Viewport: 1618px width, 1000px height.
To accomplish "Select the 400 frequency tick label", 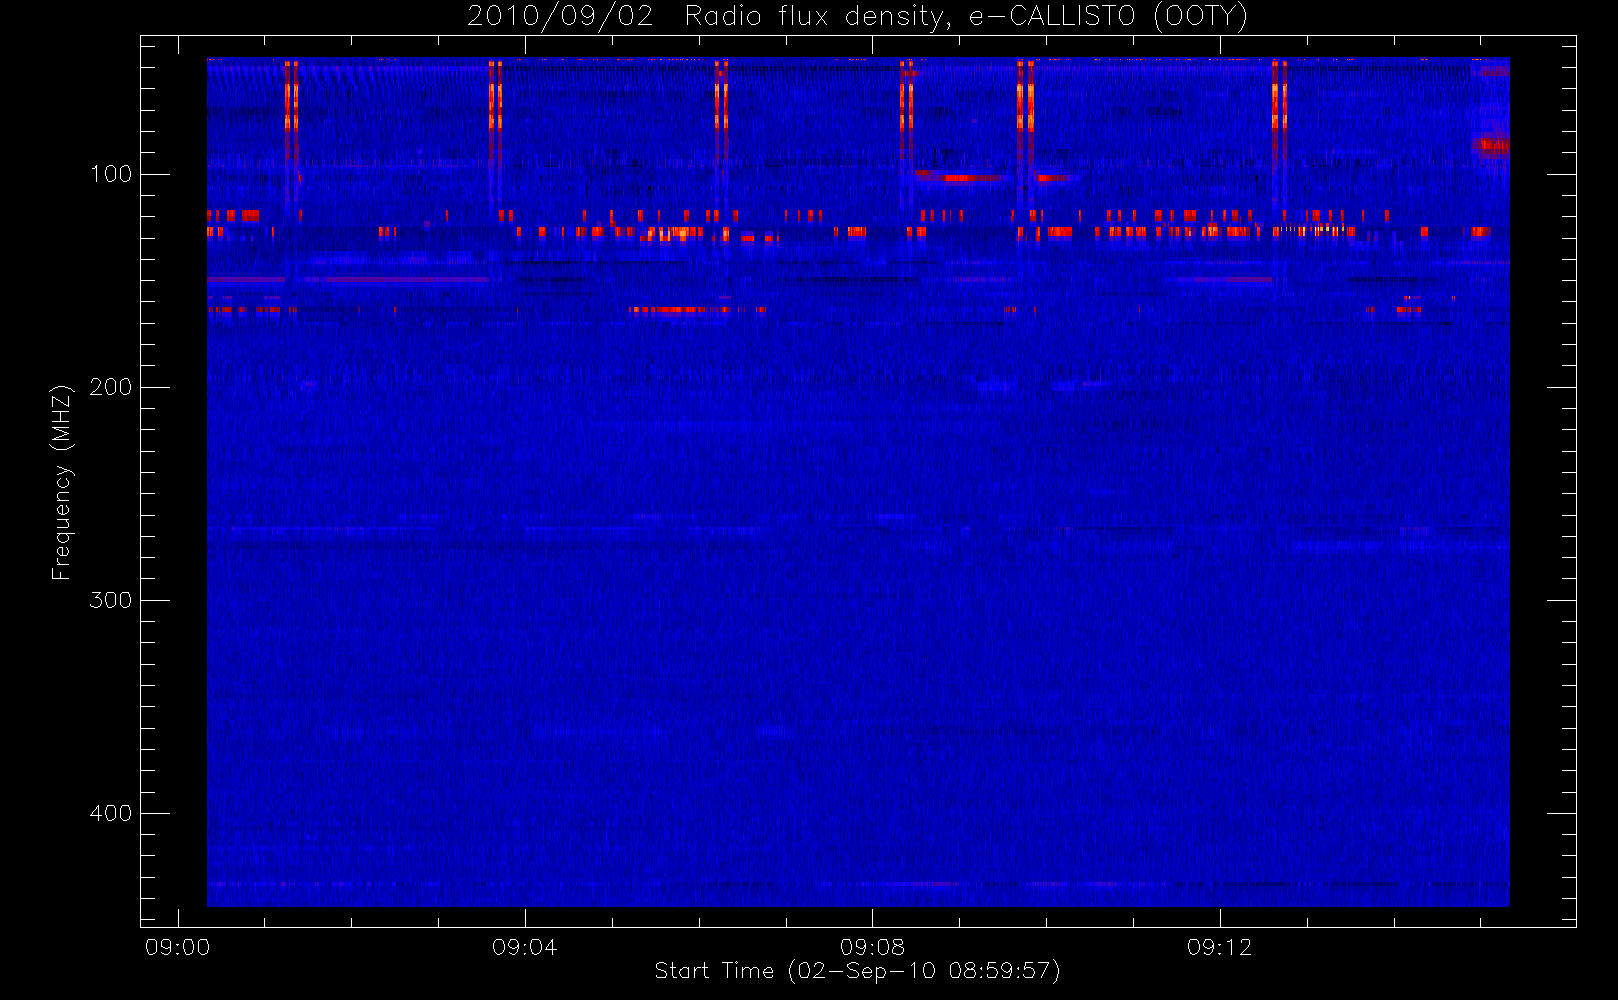I will click(x=111, y=813).
